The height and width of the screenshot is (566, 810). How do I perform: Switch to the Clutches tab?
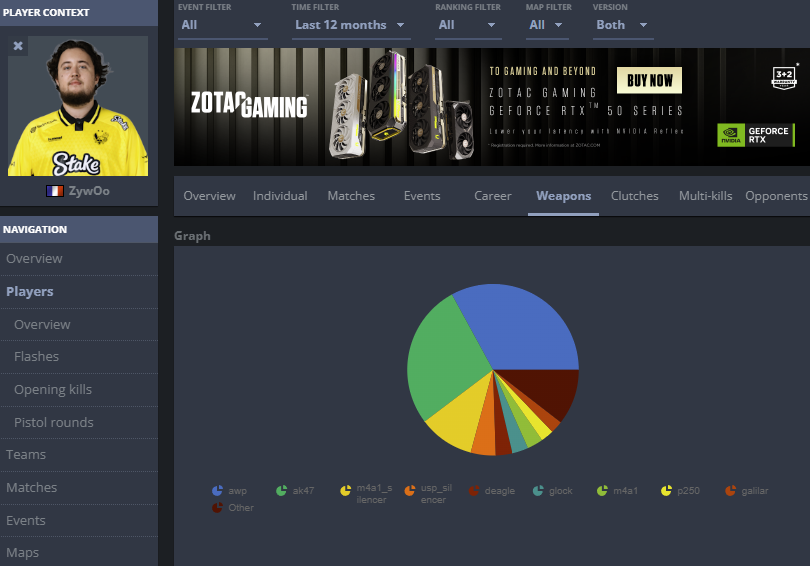[x=634, y=196]
